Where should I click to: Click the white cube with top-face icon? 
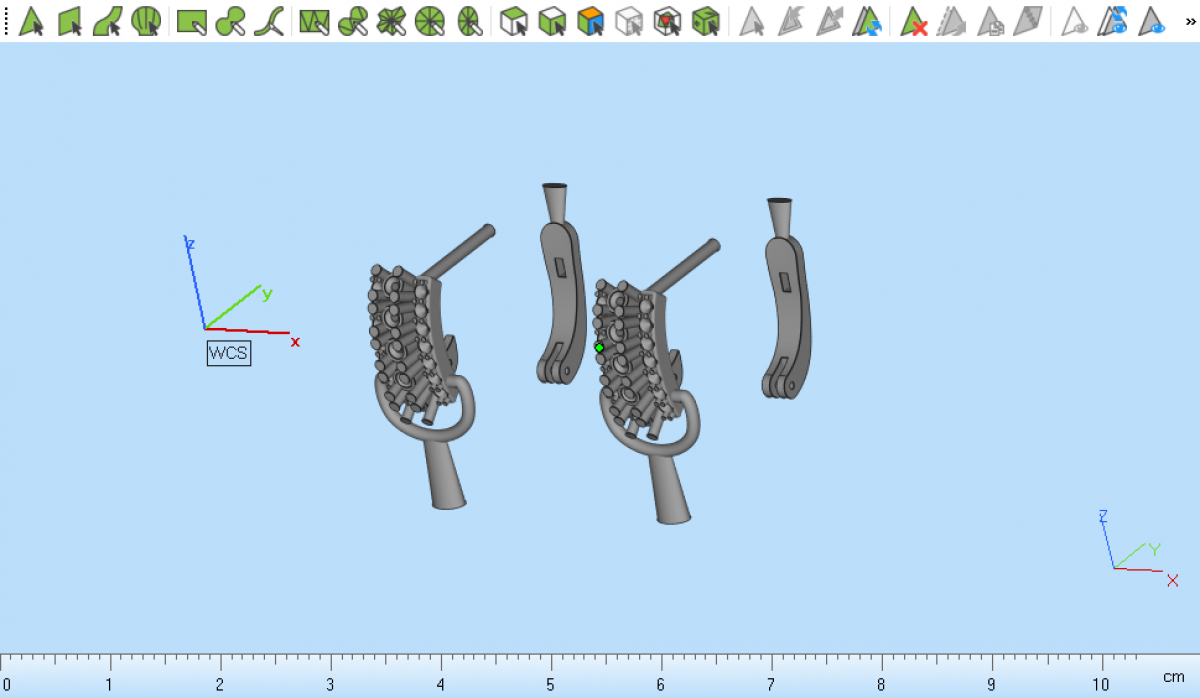pos(552,21)
